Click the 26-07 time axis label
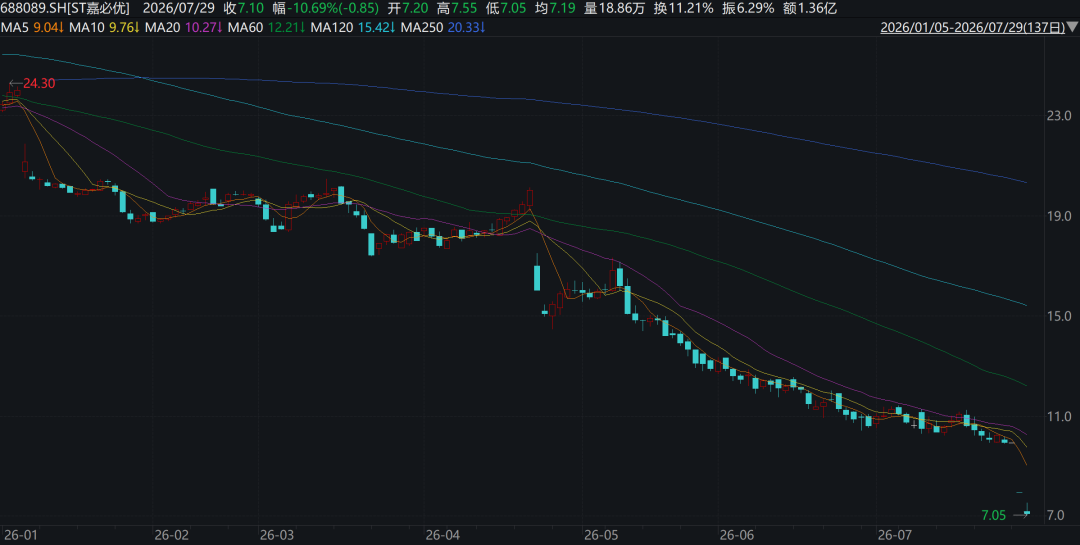This screenshot has height=545, width=1080. (x=895, y=535)
